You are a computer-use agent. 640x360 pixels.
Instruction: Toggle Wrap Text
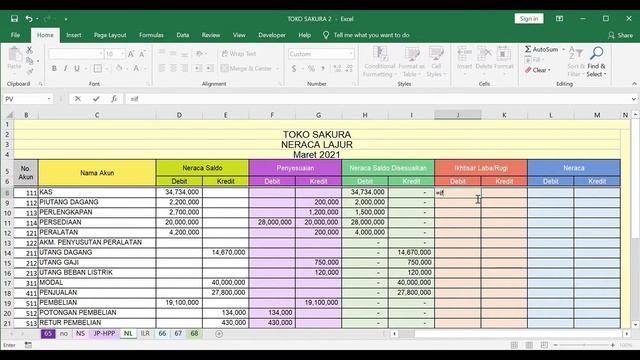(x=239, y=54)
